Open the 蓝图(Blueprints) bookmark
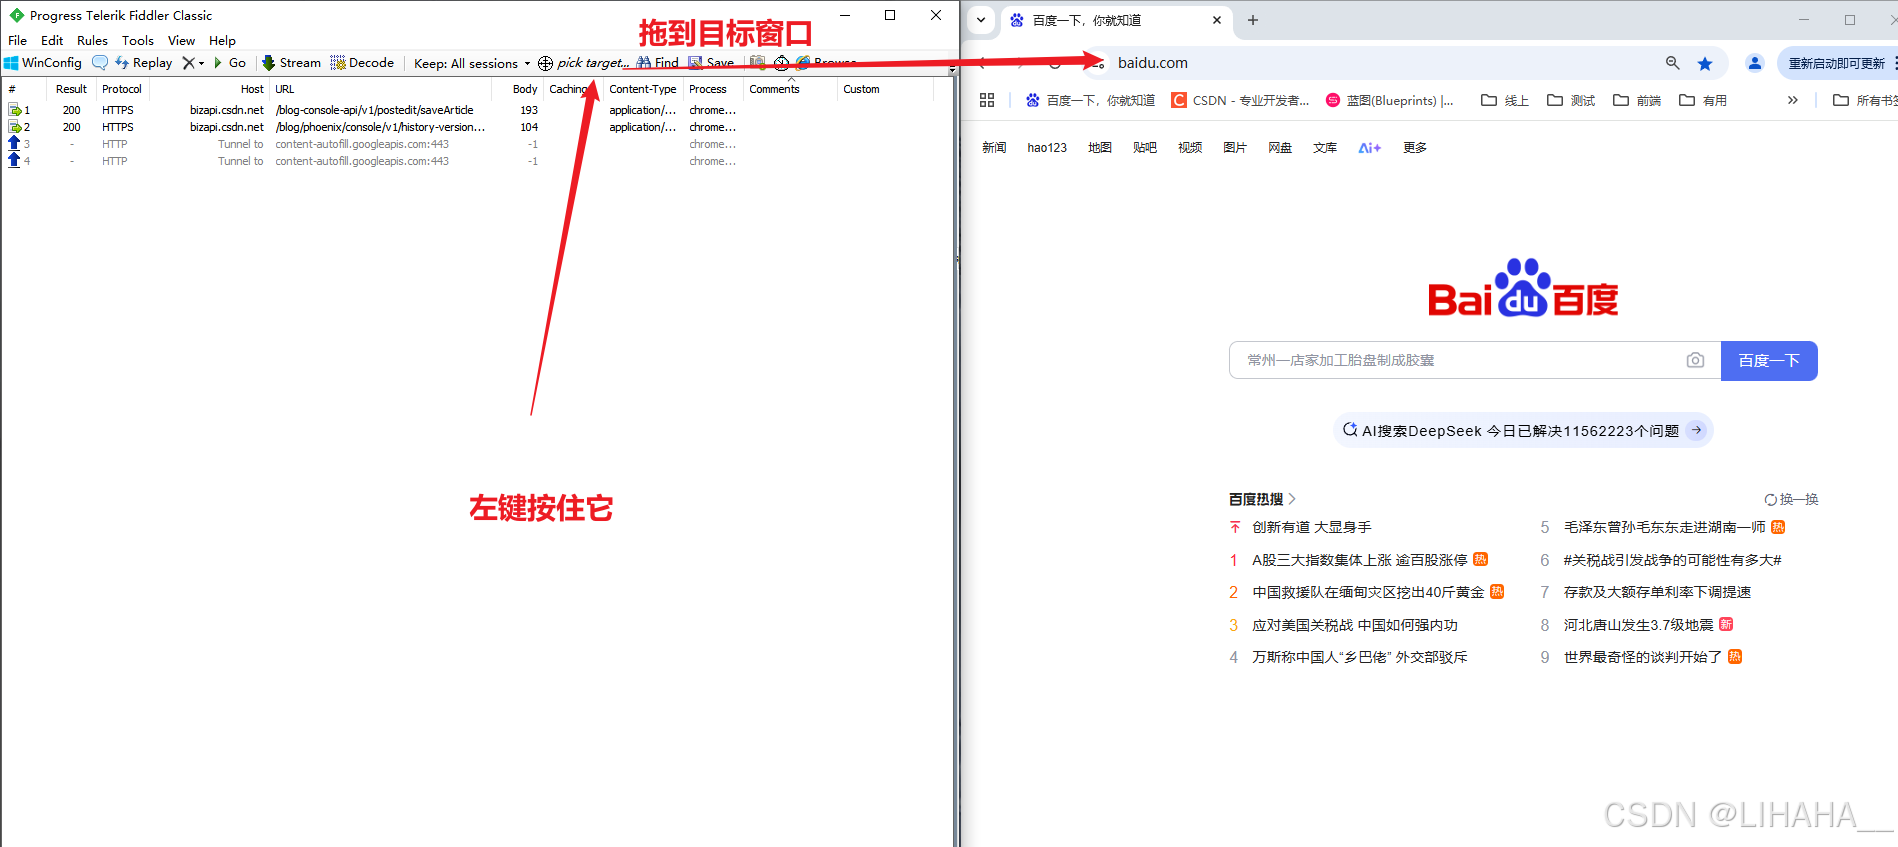Viewport: 1898px width, 847px height. (1390, 100)
